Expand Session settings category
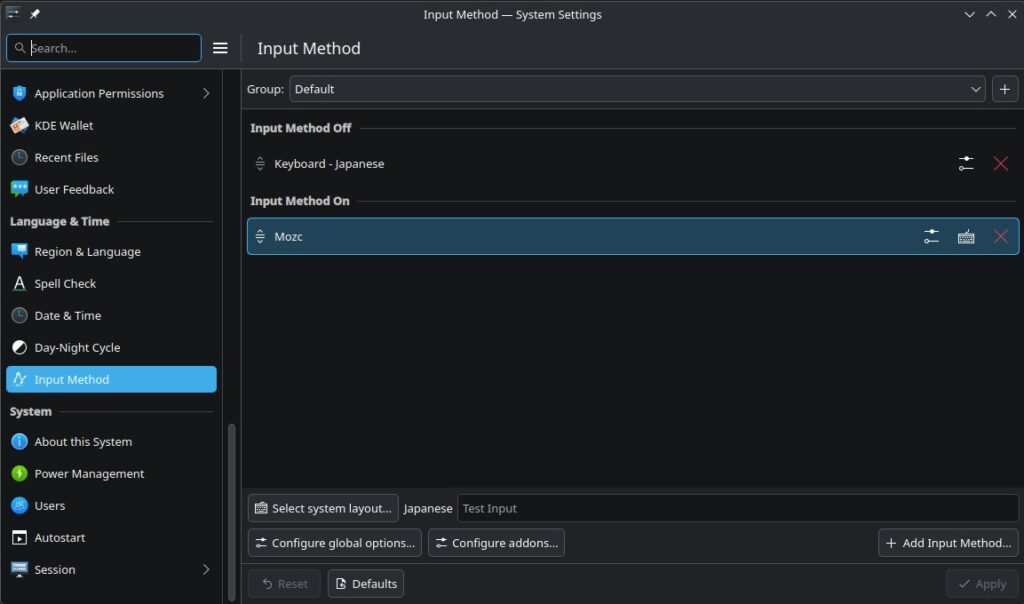Image resolution: width=1024 pixels, height=604 pixels. pyautogui.click(x=206, y=570)
